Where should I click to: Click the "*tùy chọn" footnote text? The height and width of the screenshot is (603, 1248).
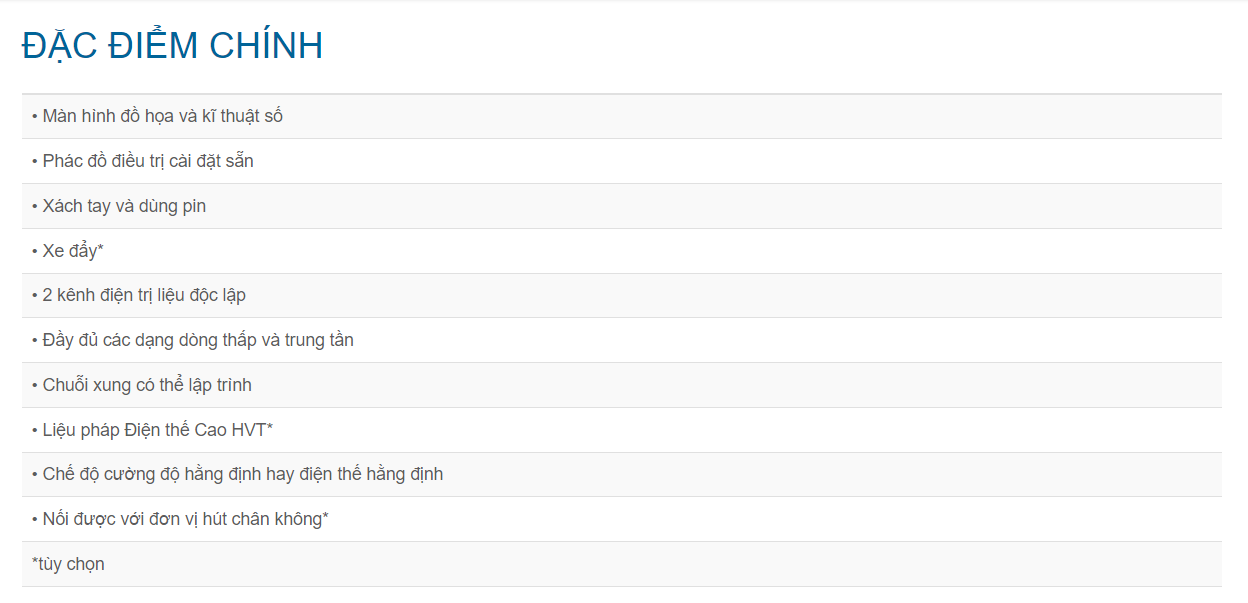pyautogui.click(x=68, y=564)
